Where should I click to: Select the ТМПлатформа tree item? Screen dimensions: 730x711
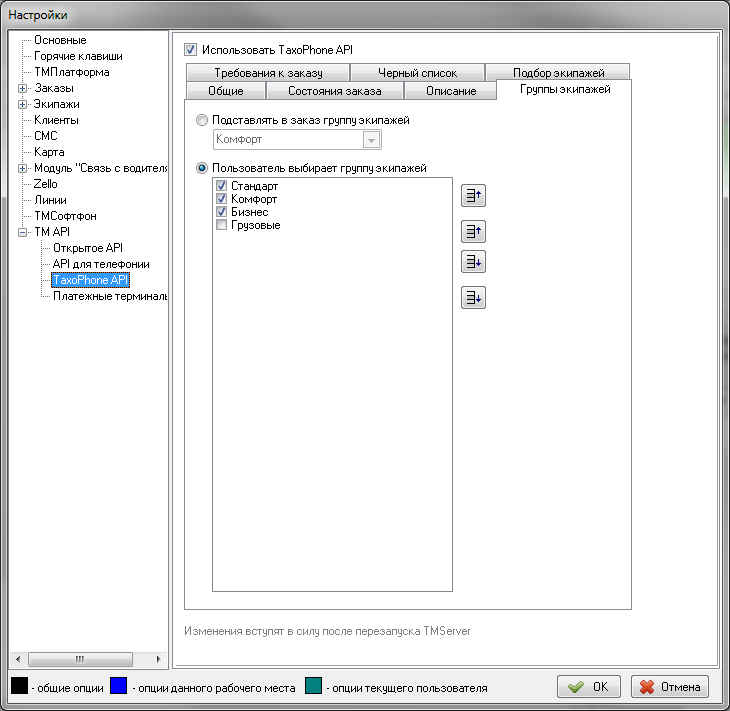(72, 72)
